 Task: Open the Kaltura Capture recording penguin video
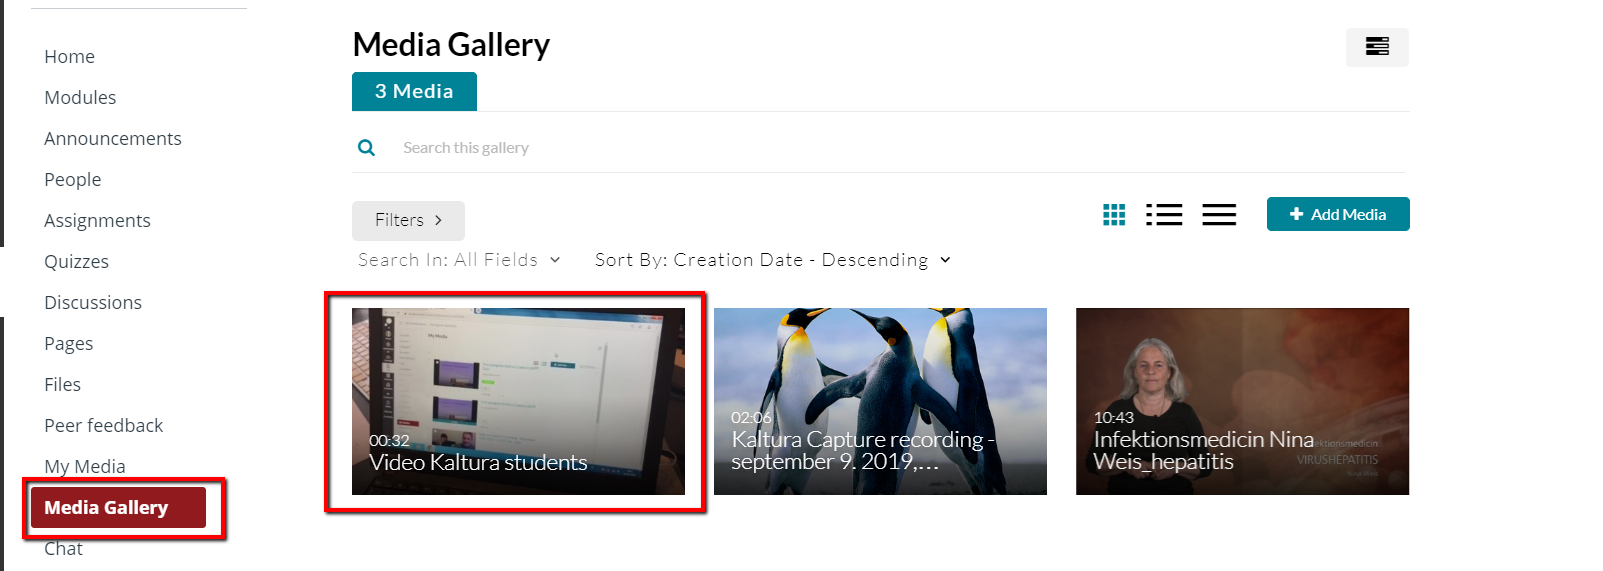880,401
